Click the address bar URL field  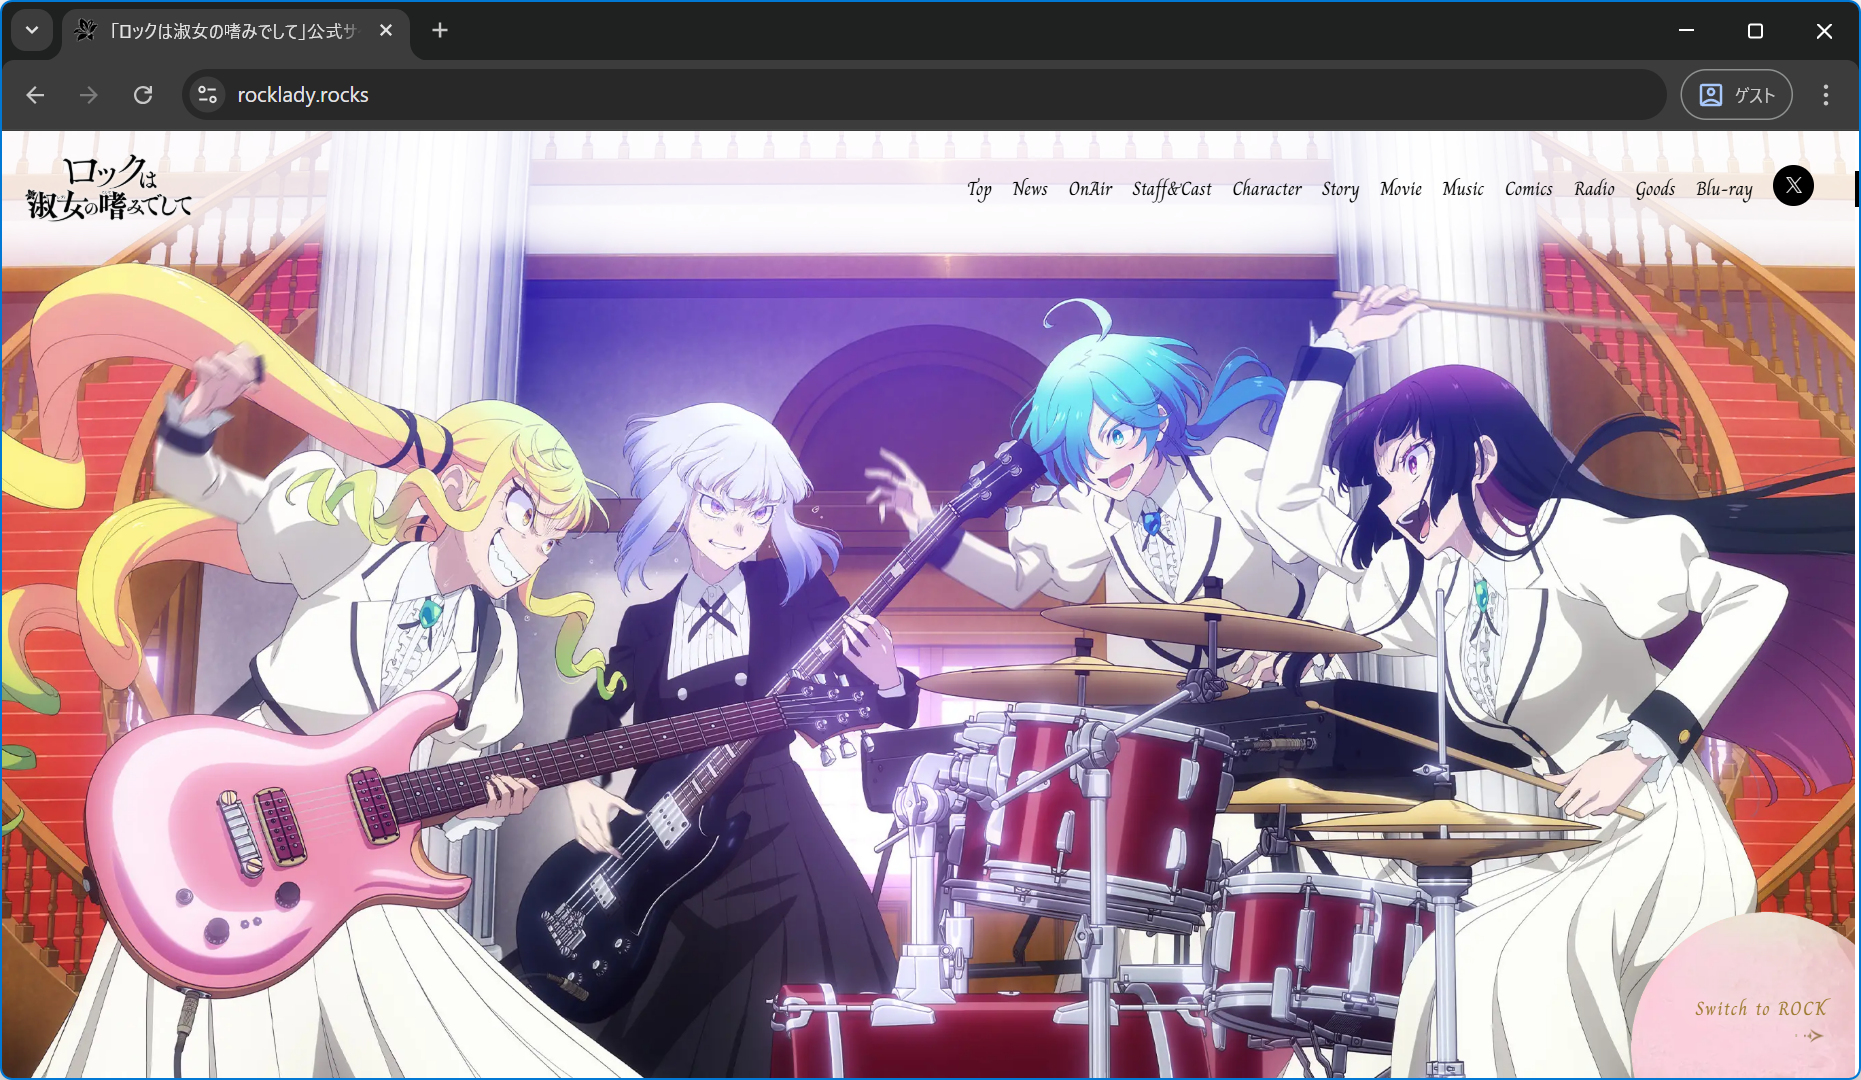point(925,95)
